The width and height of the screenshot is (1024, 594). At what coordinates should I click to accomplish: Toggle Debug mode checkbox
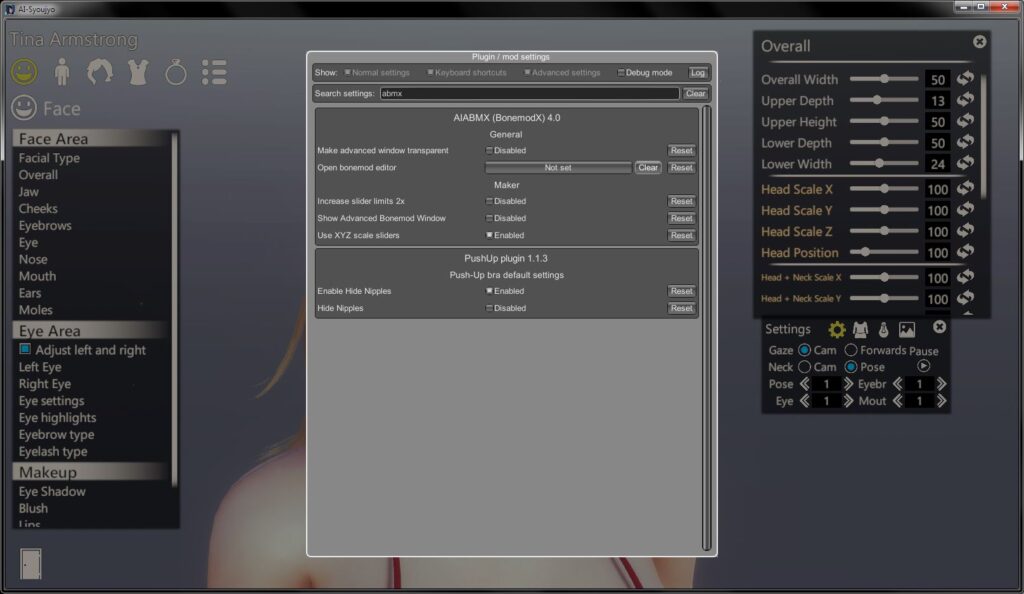(x=620, y=72)
